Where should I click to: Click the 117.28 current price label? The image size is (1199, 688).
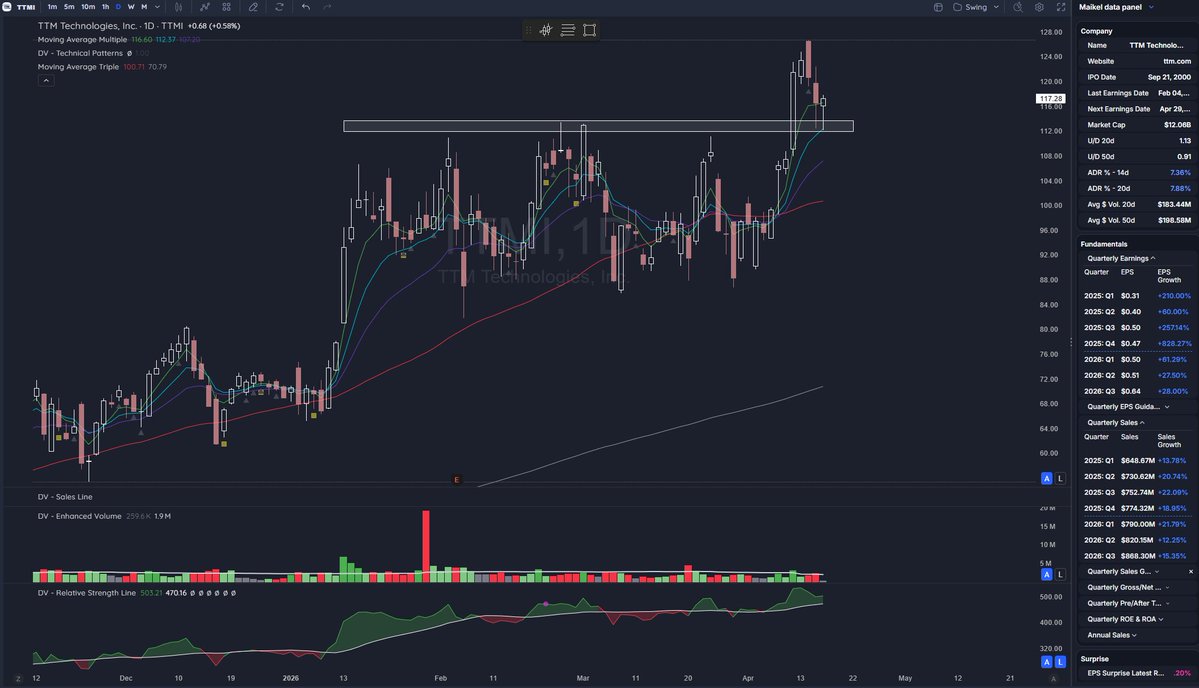click(x=1051, y=99)
